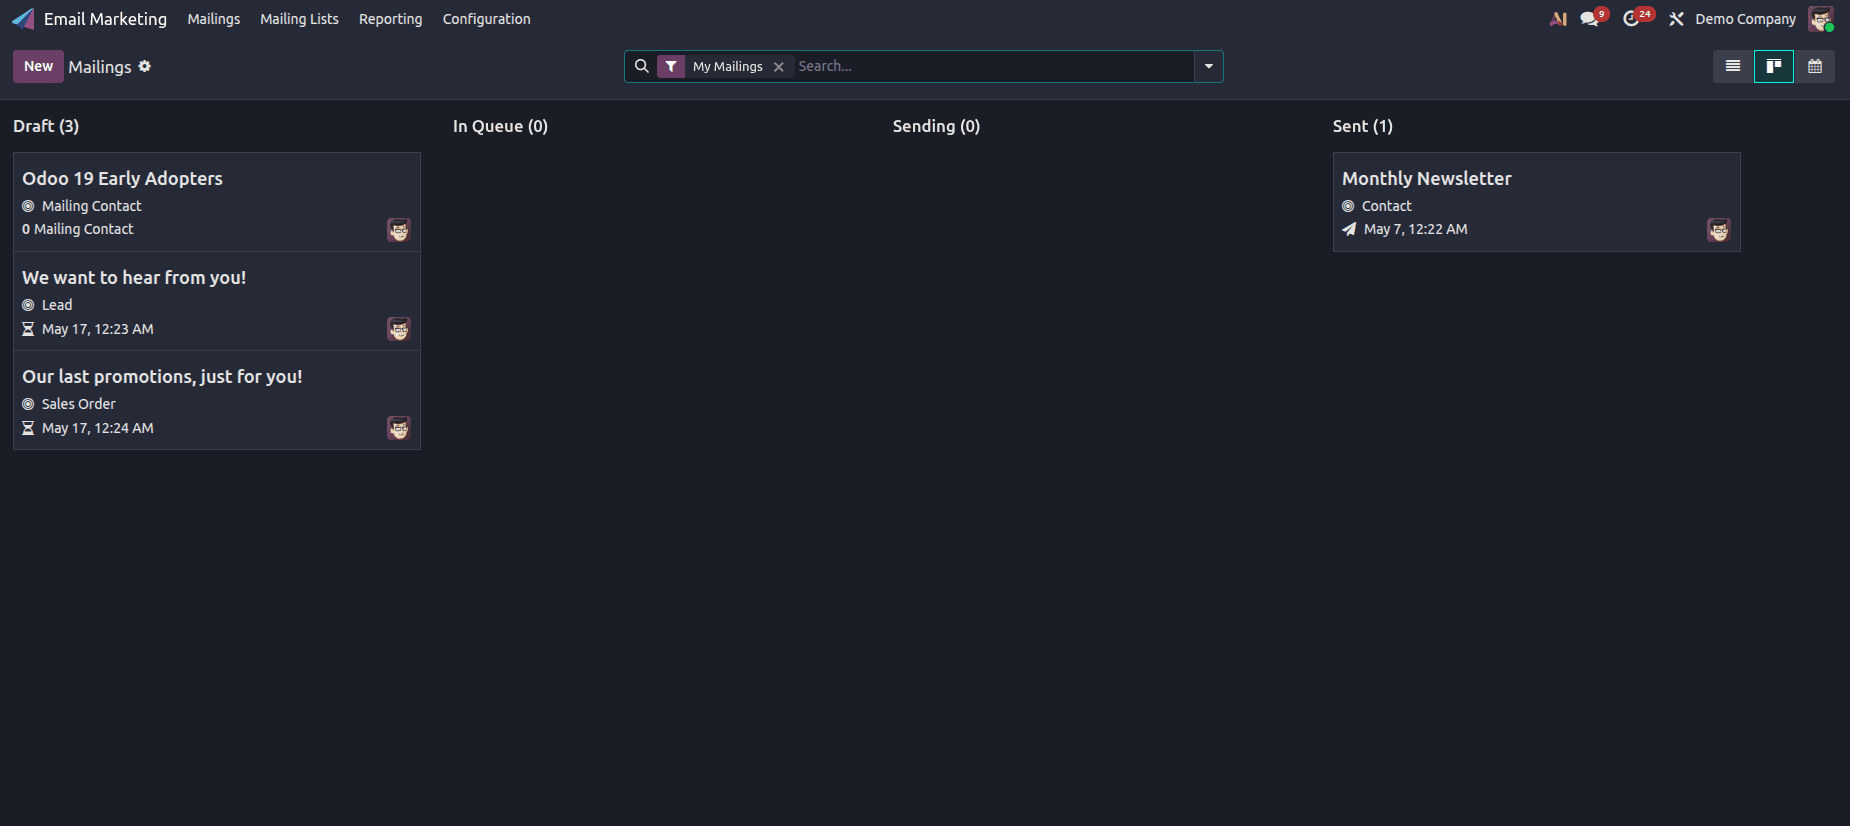Click the In Queue (0) column header
The image size is (1850, 826).
tap(500, 126)
